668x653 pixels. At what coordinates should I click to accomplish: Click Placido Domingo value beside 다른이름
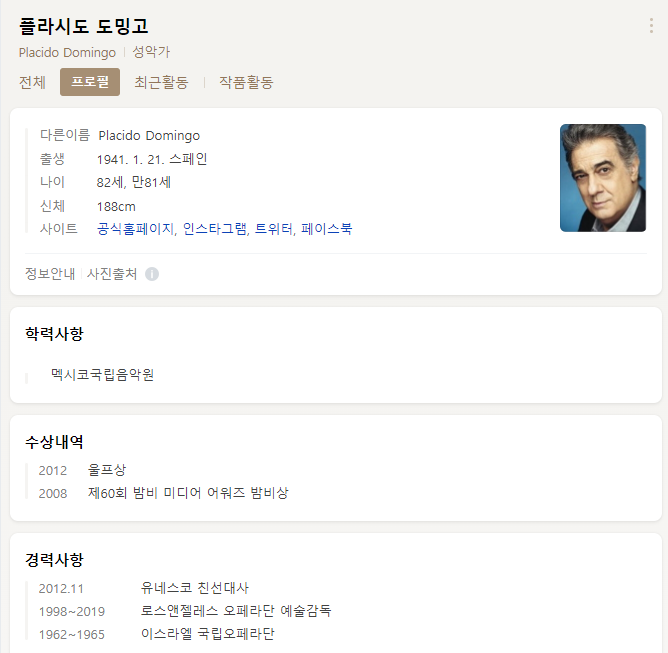pos(149,135)
